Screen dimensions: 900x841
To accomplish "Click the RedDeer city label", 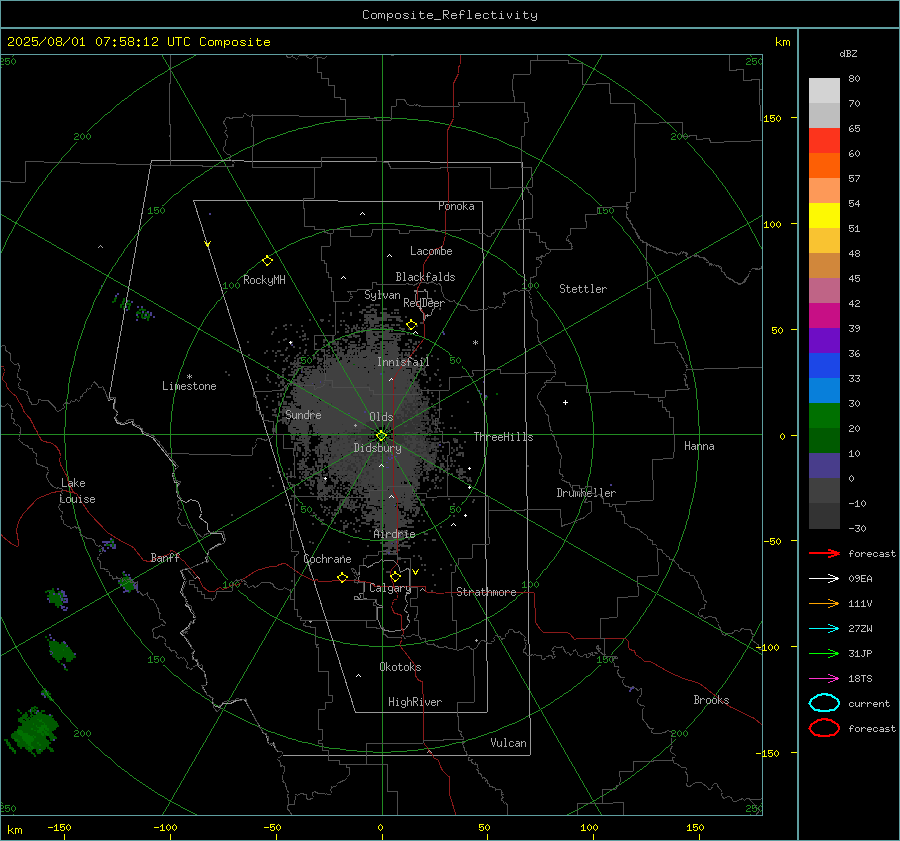I will 424,303.
